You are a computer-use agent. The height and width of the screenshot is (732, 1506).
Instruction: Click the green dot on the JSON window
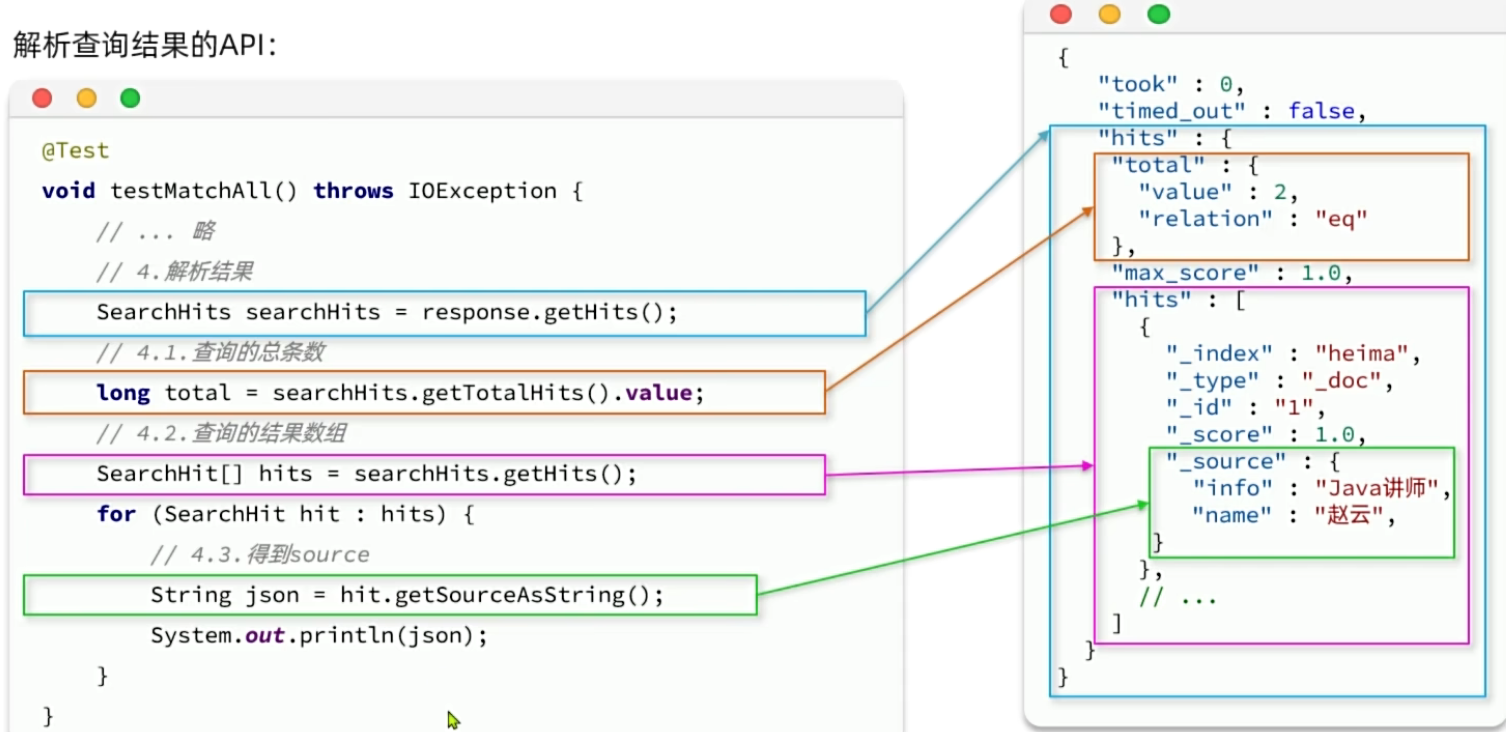tap(1158, 14)
